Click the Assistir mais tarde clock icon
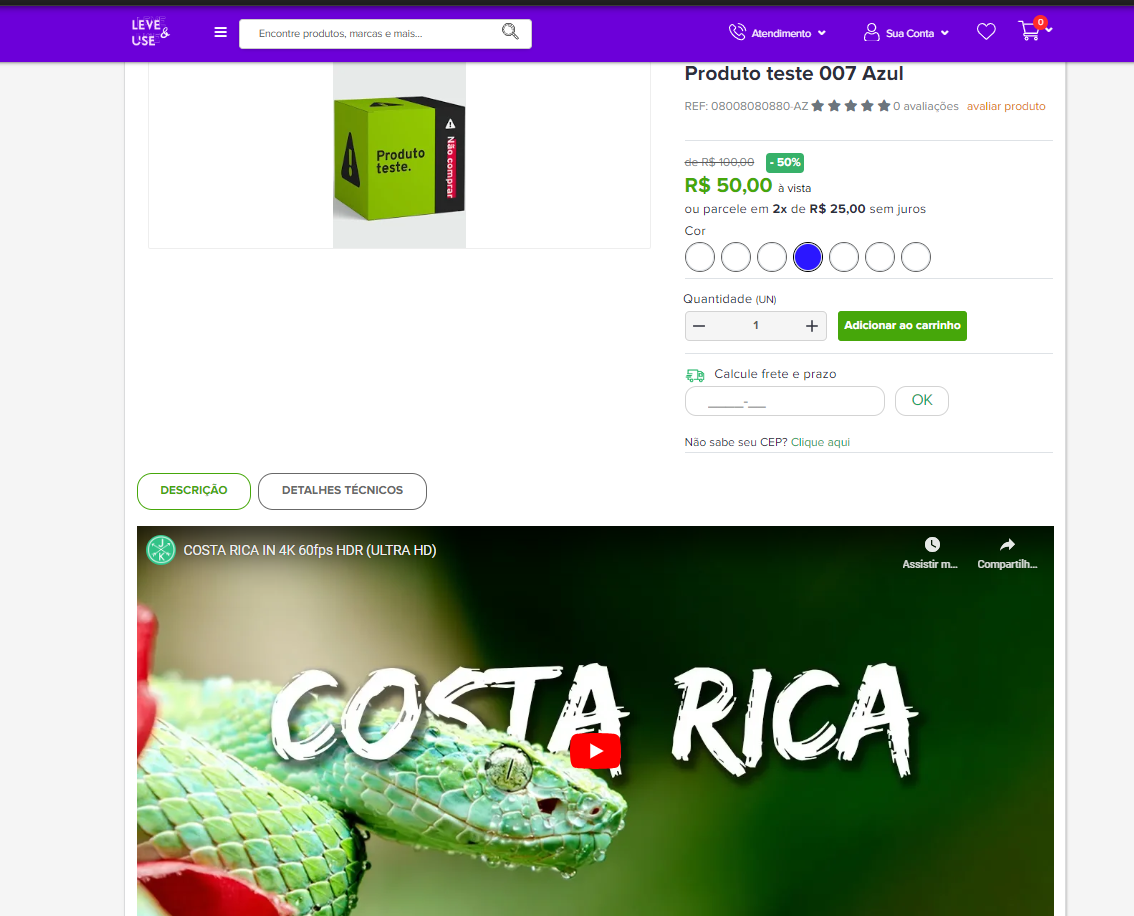Screen dimensions: 1134x916 click(x=932, y=544)
